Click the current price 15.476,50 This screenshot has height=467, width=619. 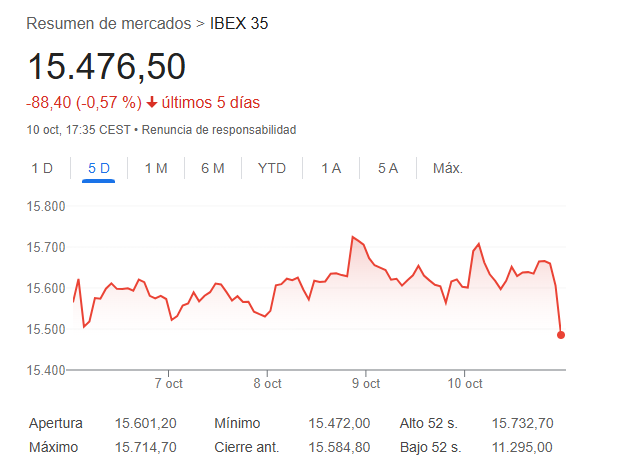coord(106,66)
